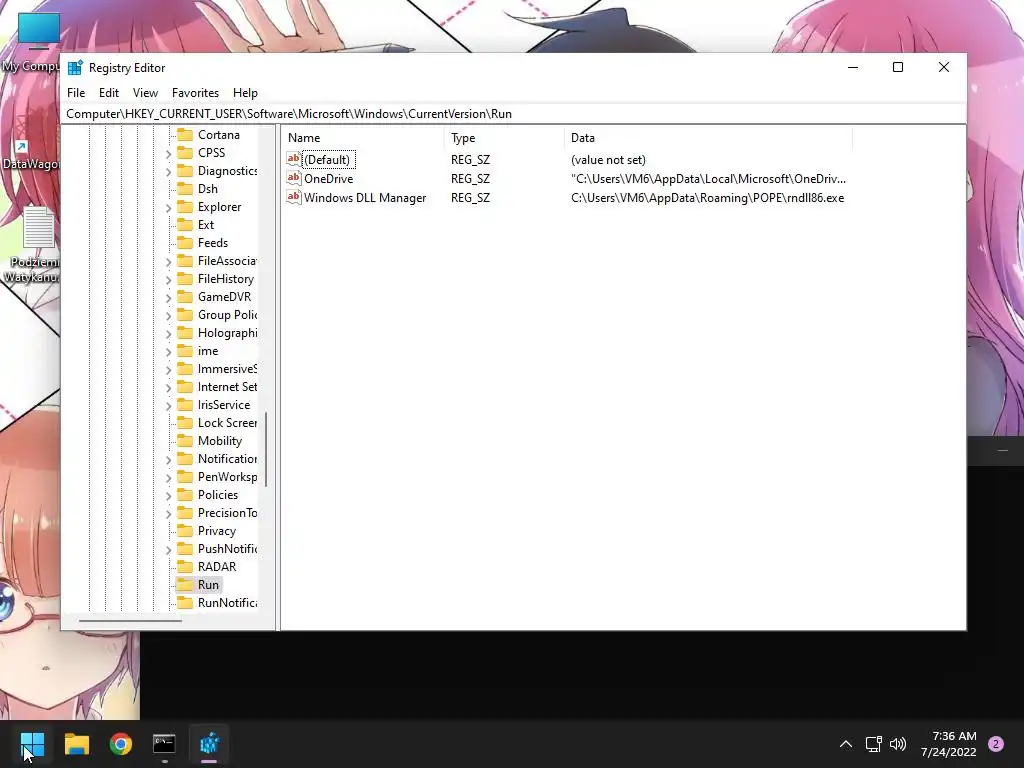Open the Help menu

[x=246, y=93]
